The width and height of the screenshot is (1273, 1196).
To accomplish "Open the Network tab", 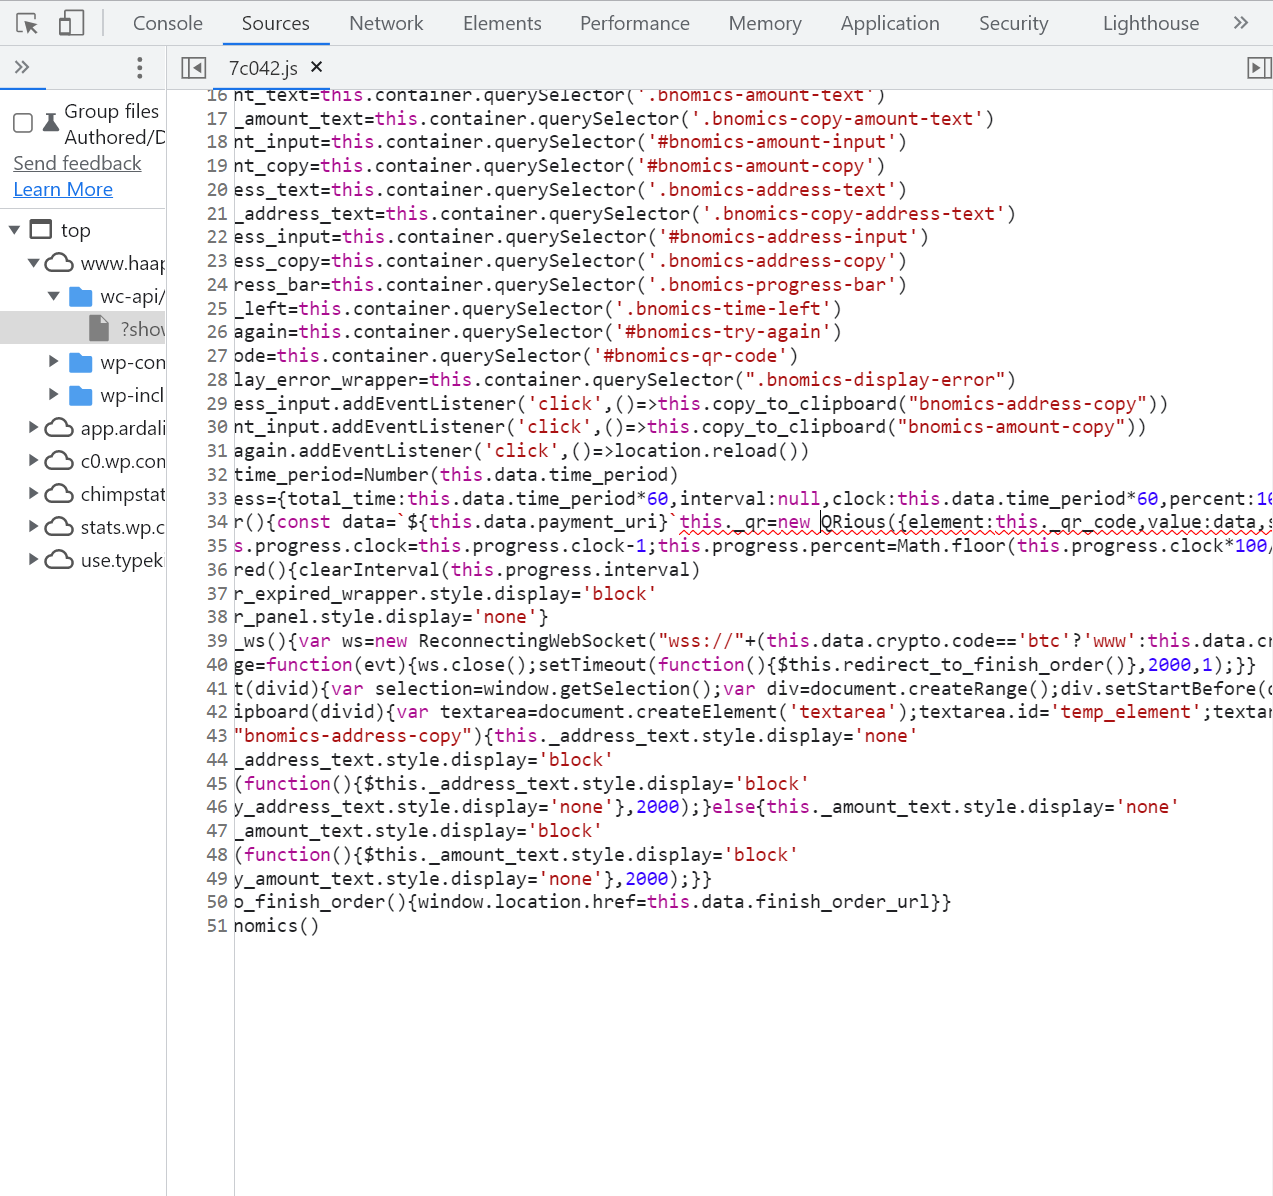I will coord(386,23).
